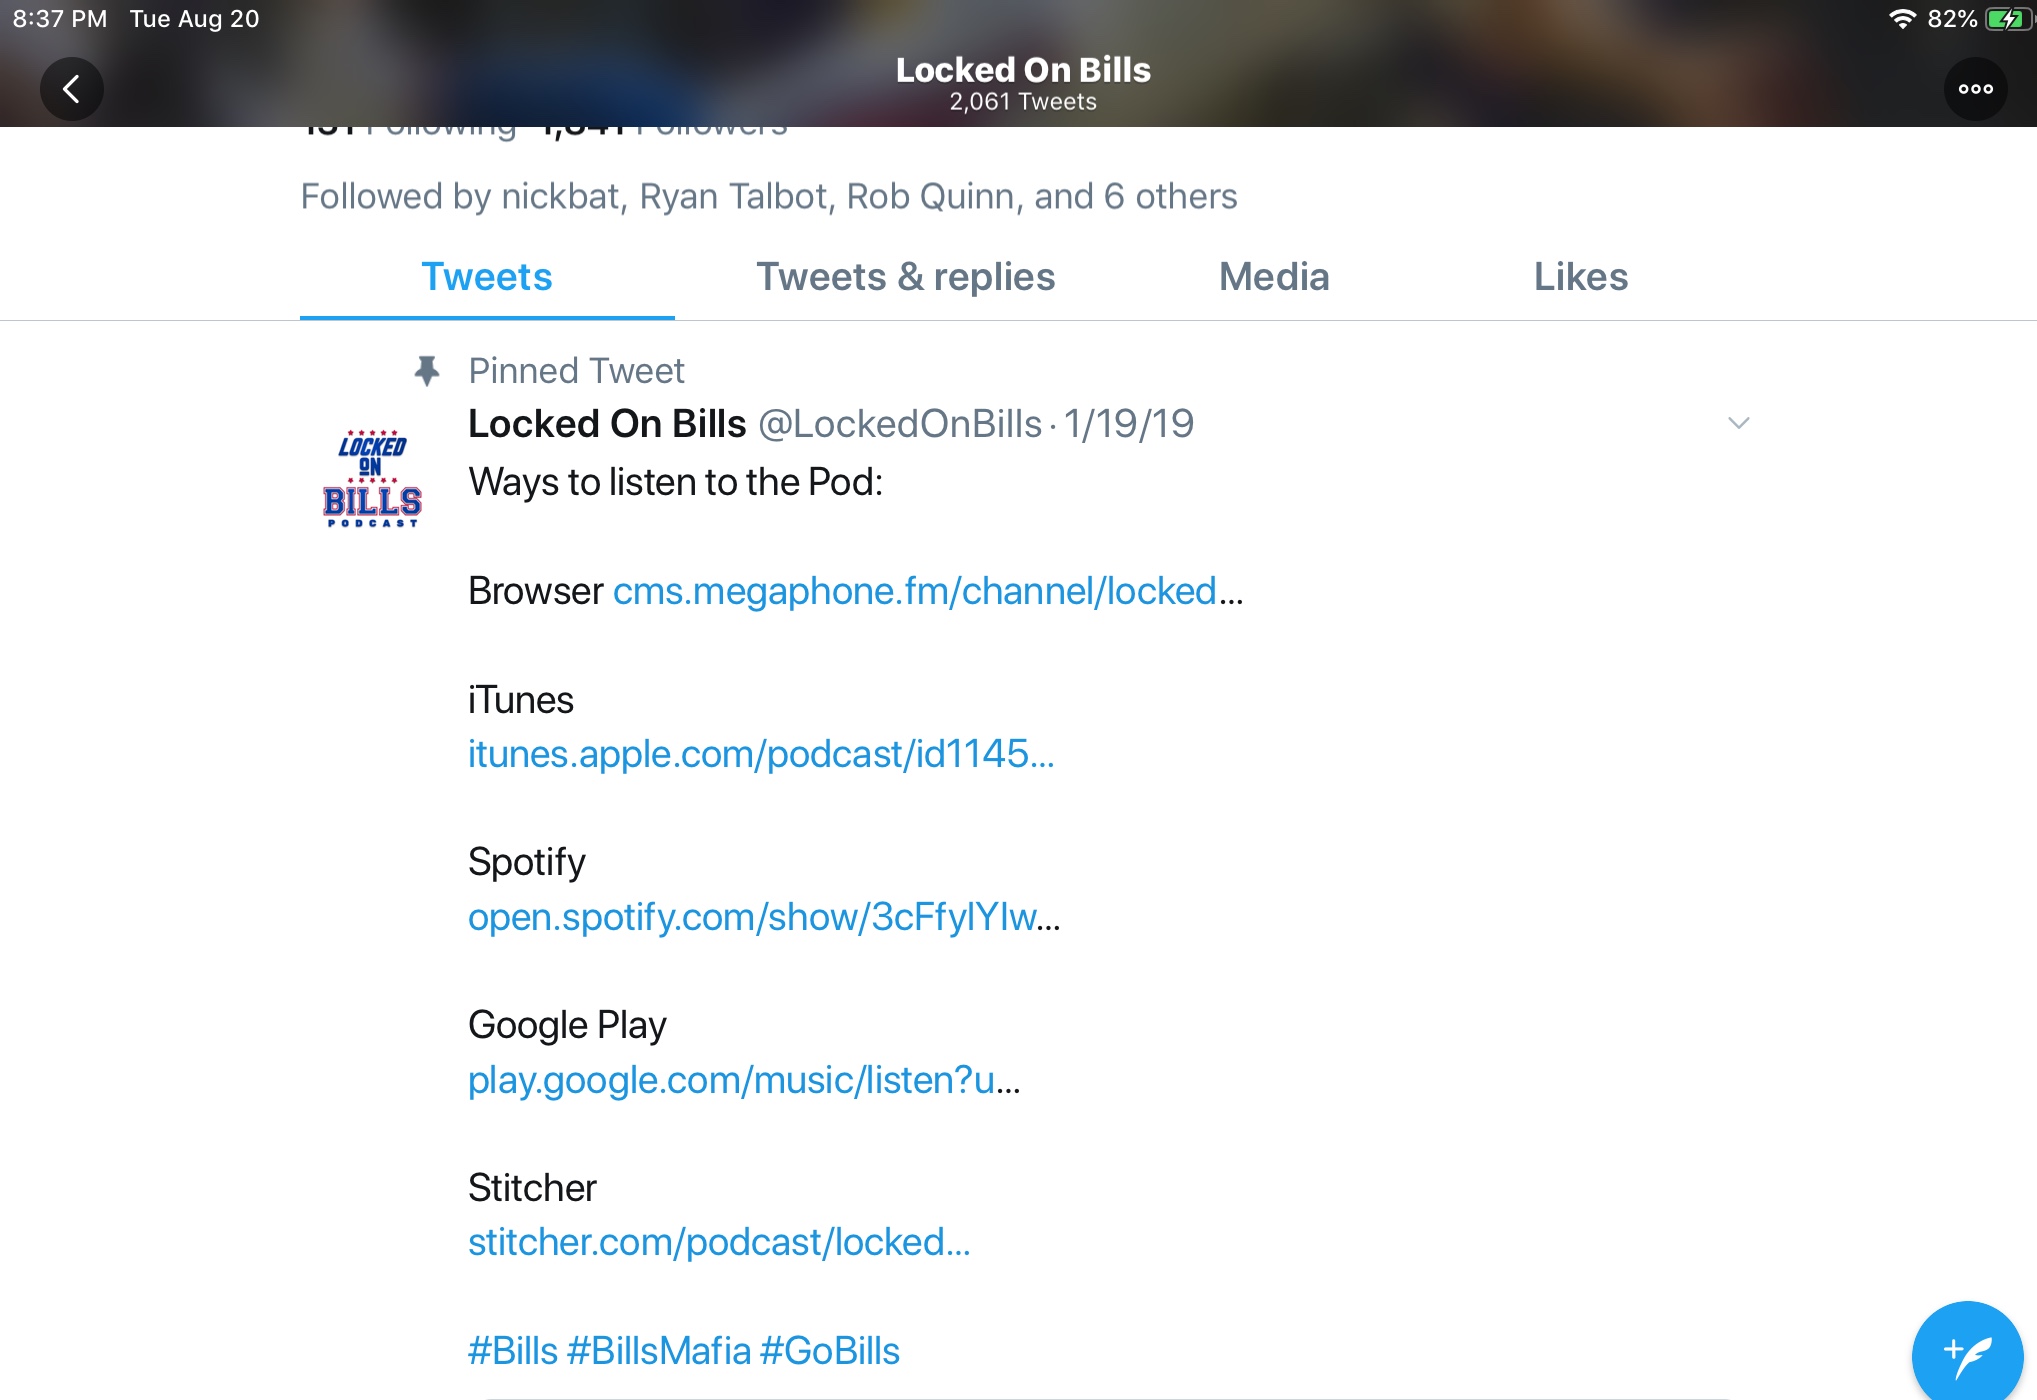Tap the Pinned Tweet label
The height and width of the screenshot is (1400, 2037).
pyautogui.click(x=576, y=371)
